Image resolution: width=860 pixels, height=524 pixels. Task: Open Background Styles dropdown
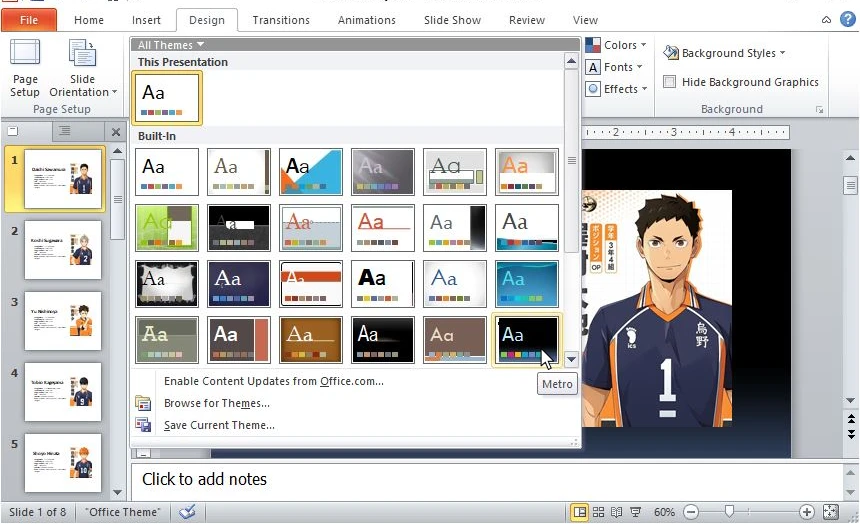coord(724,53)
